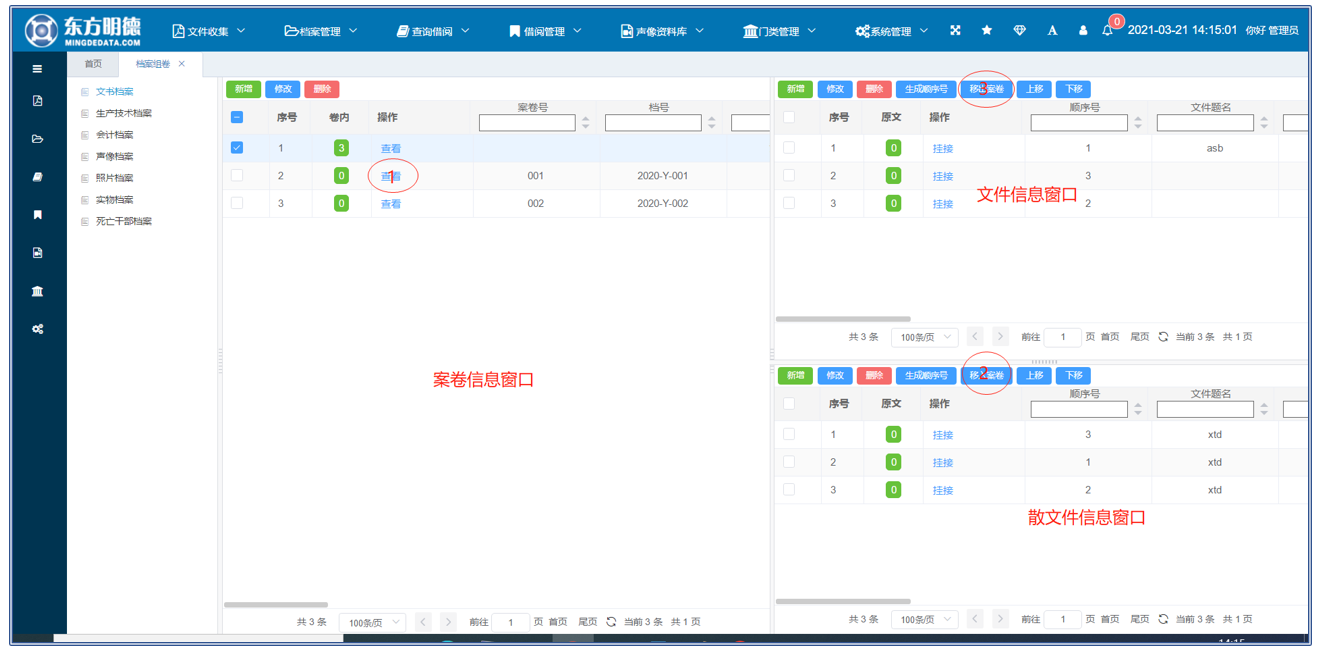Click the star favorites icon in header
This screenshot has height=657, width=1323.
[x=987, y=31]
